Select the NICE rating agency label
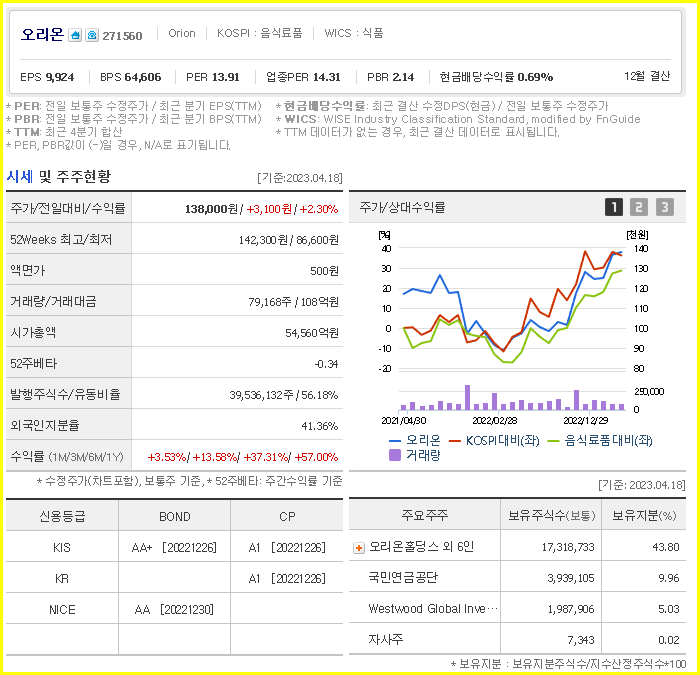The width and height of the screenshot is (700, 675). tap(62, 610)
